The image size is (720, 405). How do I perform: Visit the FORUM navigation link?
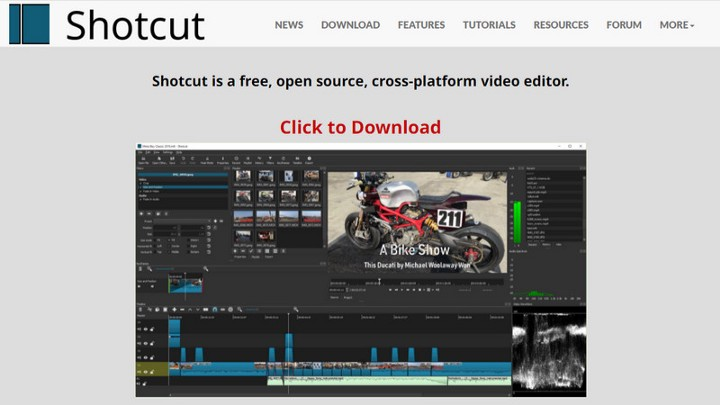pyautogui.click(x=624, y=25)
